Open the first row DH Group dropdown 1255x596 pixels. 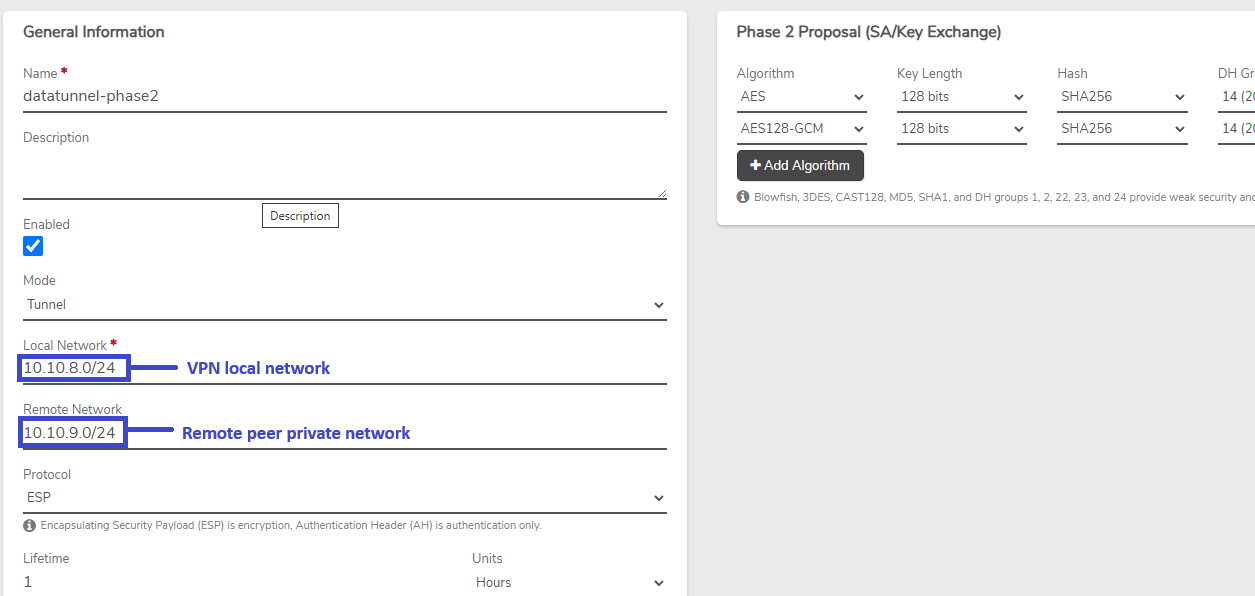pyautogui.click(x=1236, y=97)
